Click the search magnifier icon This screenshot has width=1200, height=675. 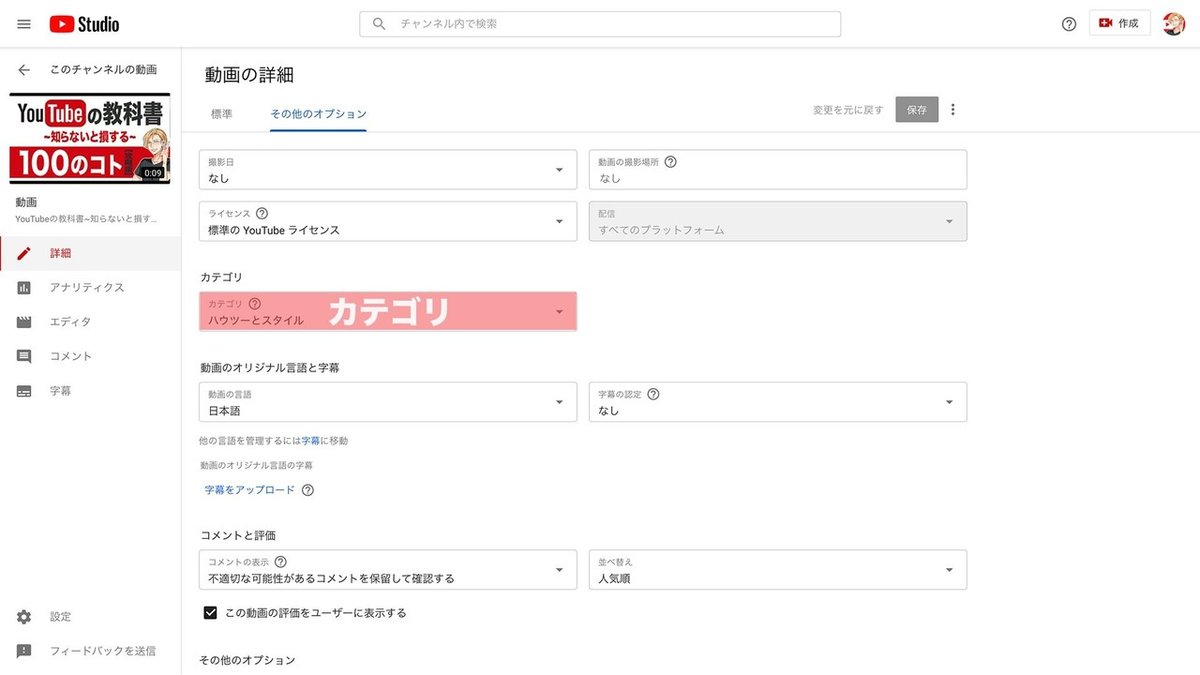point(379,24)
